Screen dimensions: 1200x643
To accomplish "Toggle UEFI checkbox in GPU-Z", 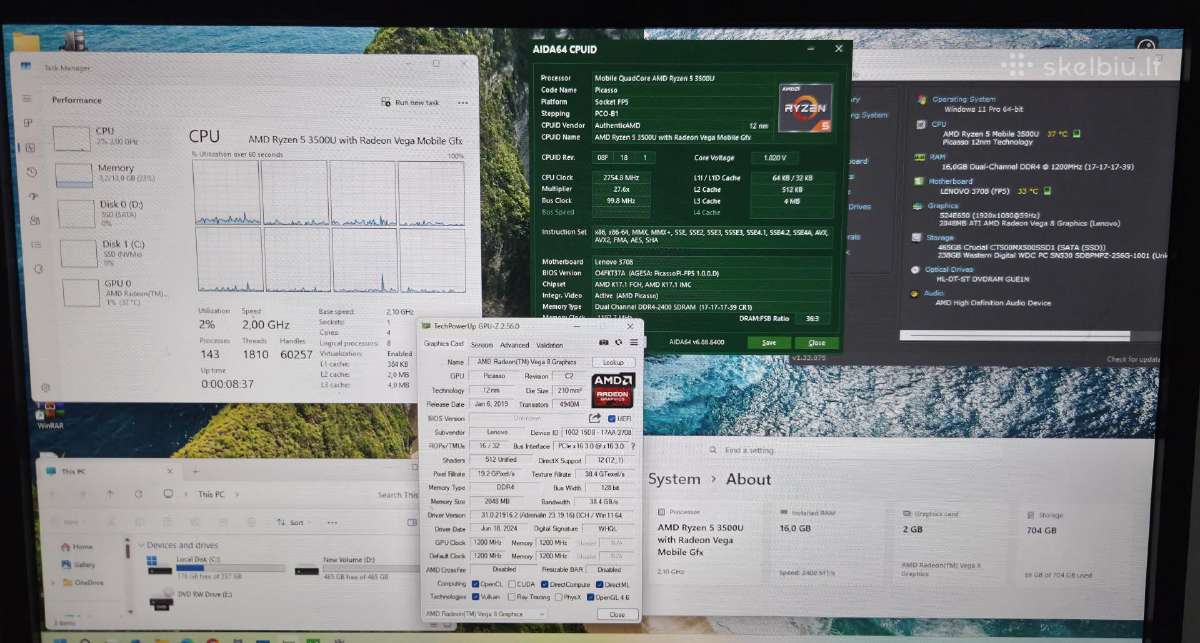I will 612,418.
